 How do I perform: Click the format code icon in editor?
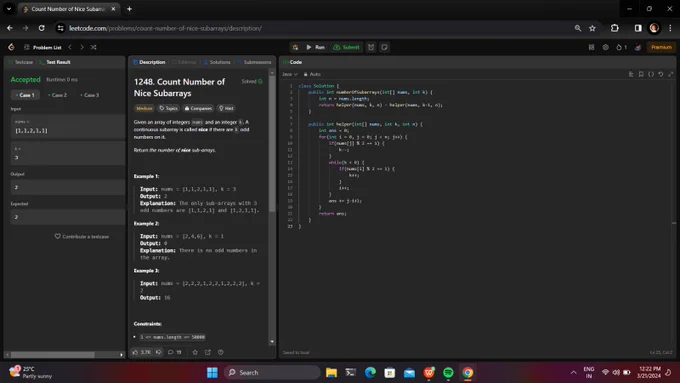631,74
